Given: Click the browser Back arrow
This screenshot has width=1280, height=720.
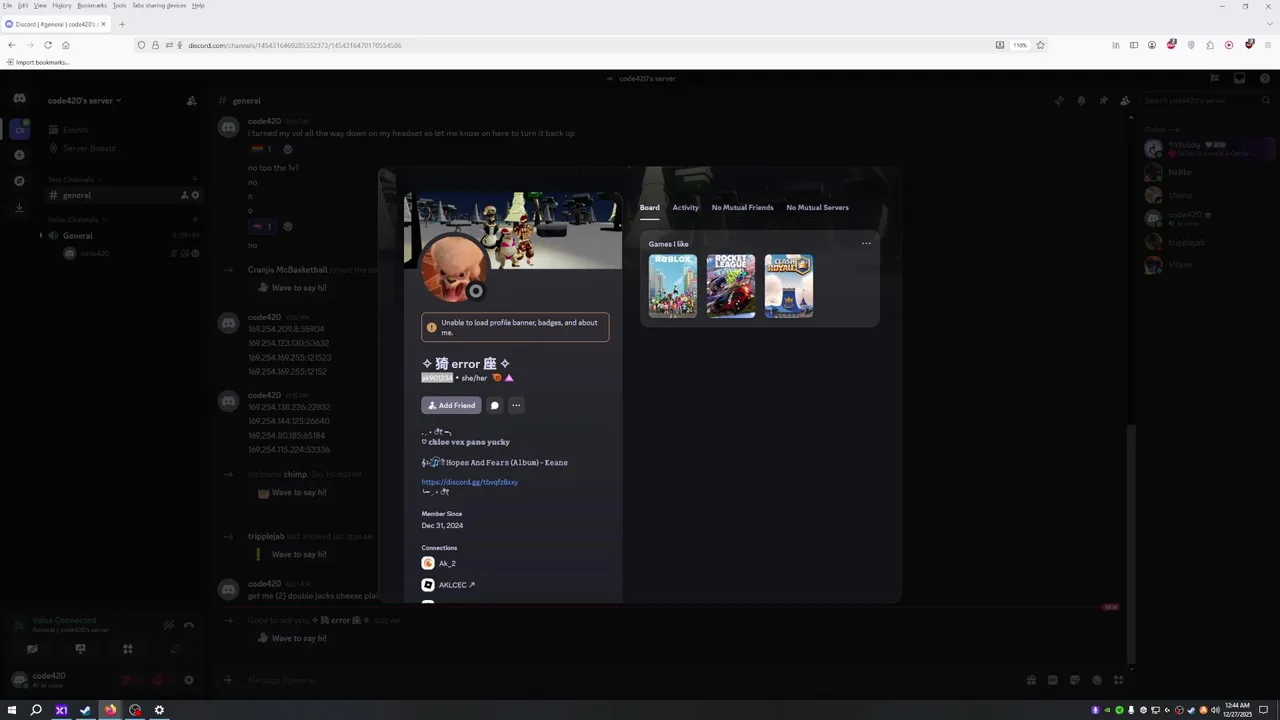Looking at the screenshot, I should [x=11, y=45].
